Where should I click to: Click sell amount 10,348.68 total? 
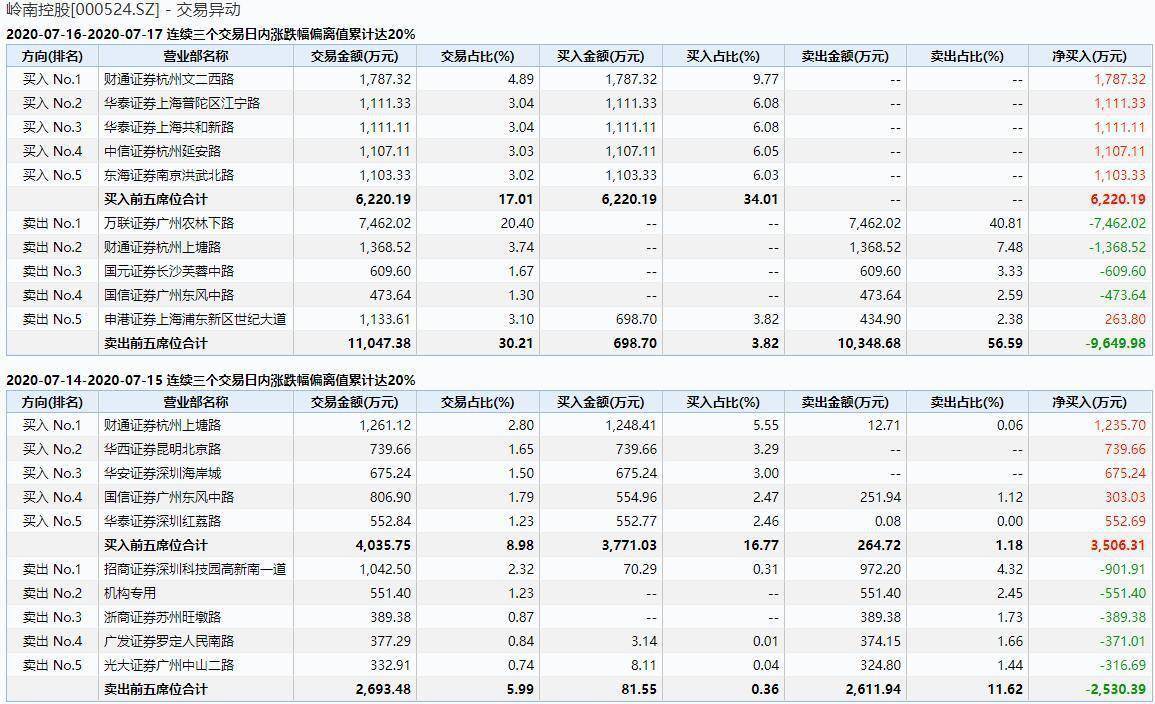869,343
